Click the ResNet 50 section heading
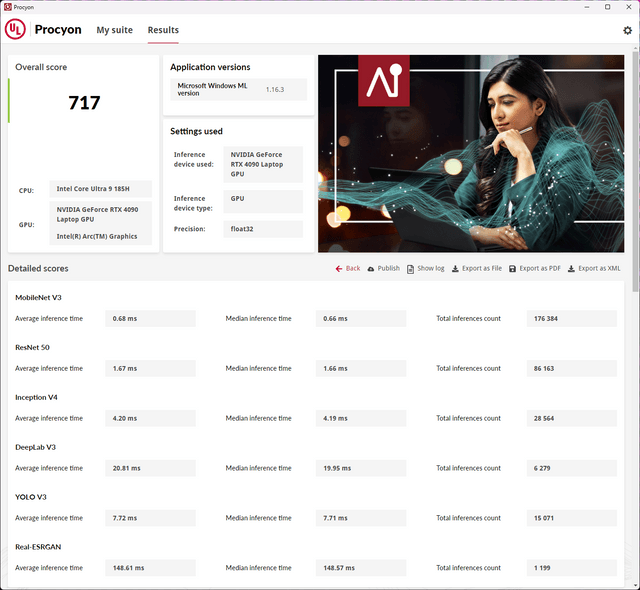 (x=32, y=347)
